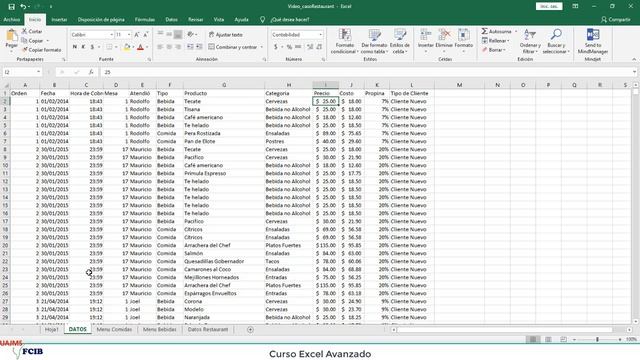Click the accounting dollar format icon
The image size is (640, 360).
click(276, 47)
